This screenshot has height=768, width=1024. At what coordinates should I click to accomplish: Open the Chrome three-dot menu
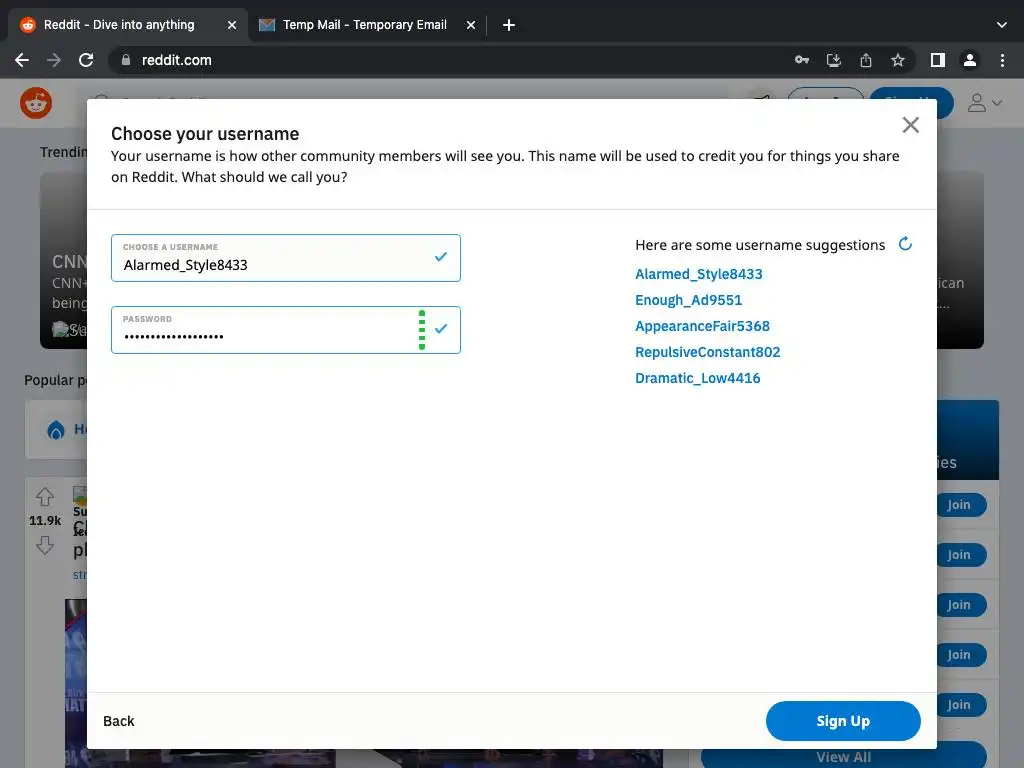pos(1002,60)
